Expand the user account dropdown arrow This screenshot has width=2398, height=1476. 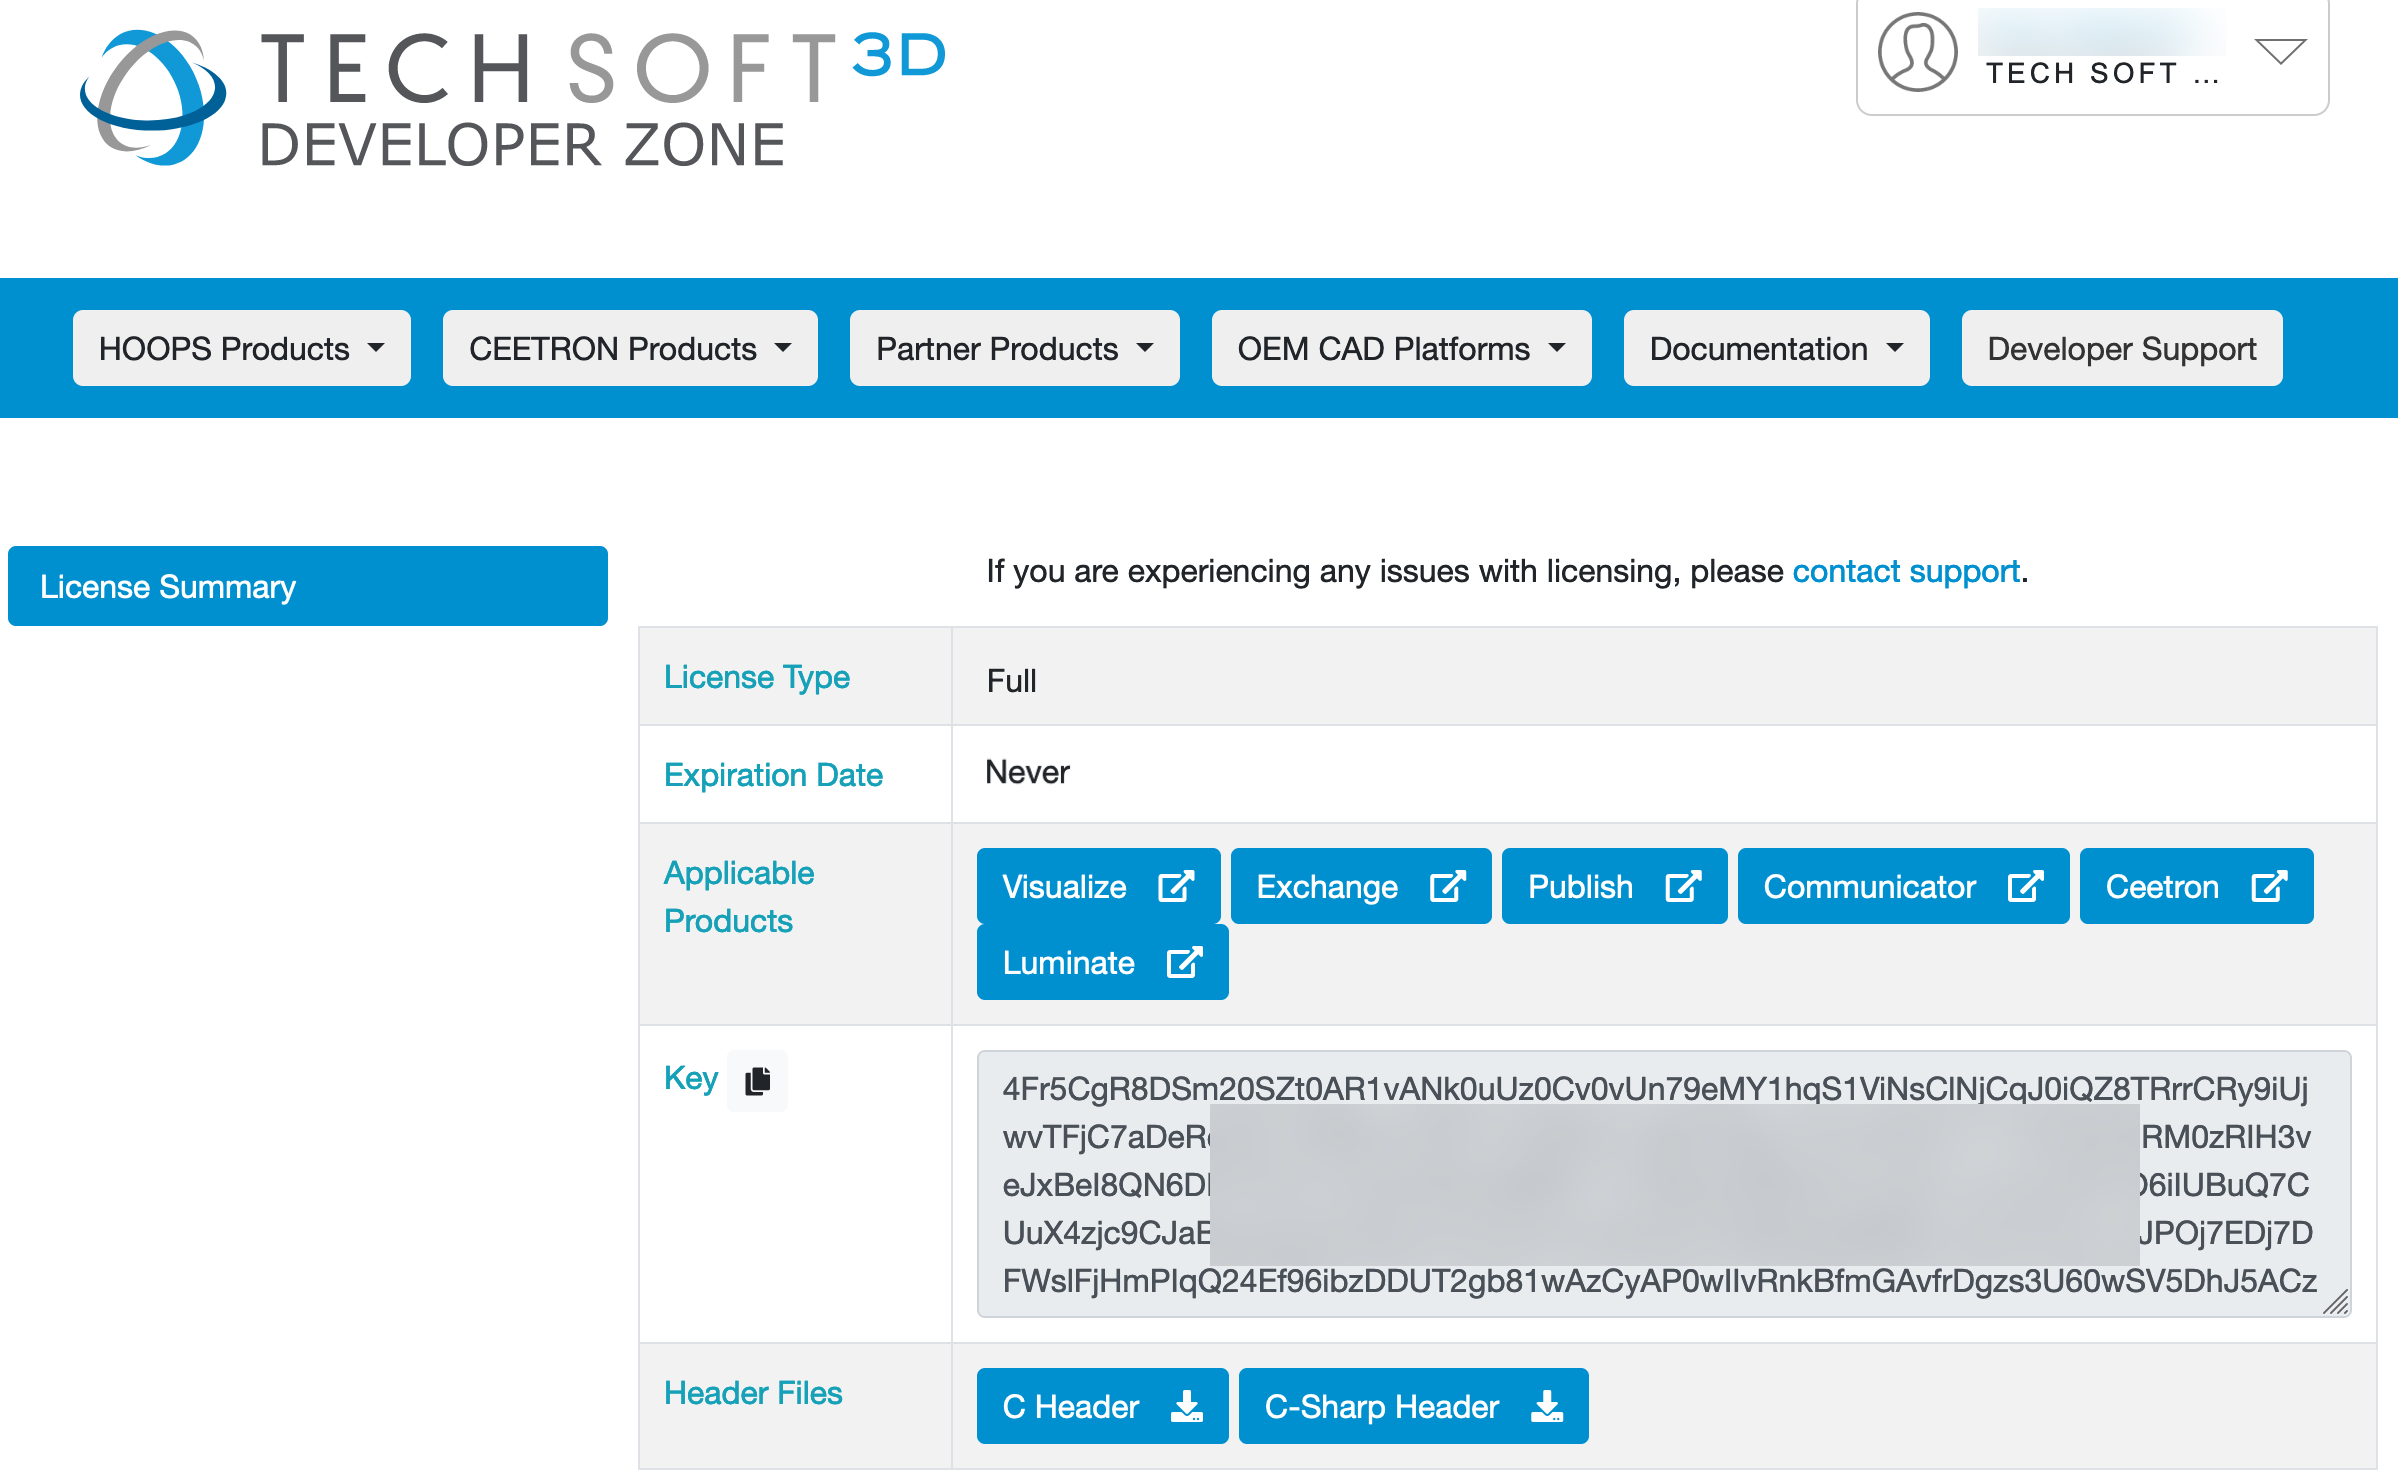(x=2280, y=51)
